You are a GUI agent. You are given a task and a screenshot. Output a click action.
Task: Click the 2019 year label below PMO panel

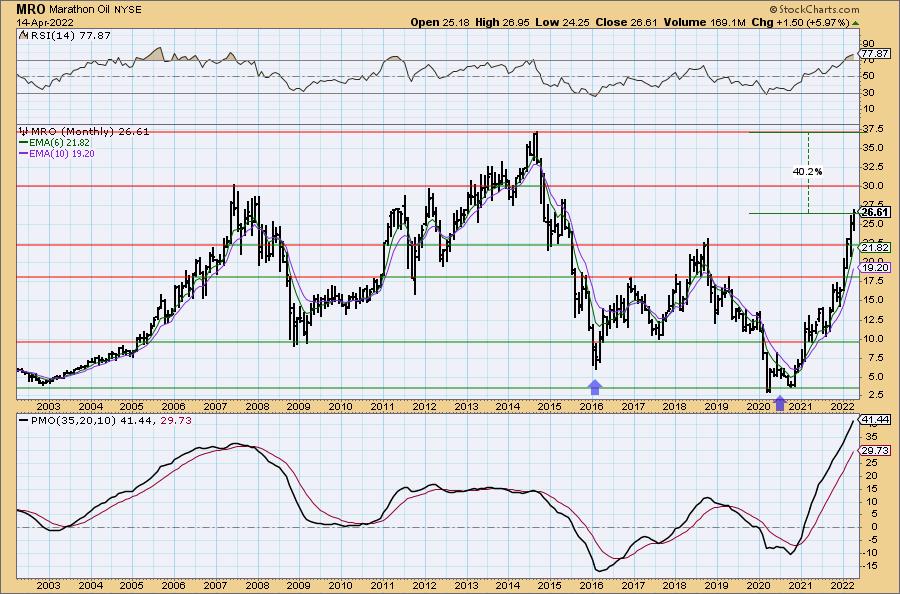(x=716, y=585)
